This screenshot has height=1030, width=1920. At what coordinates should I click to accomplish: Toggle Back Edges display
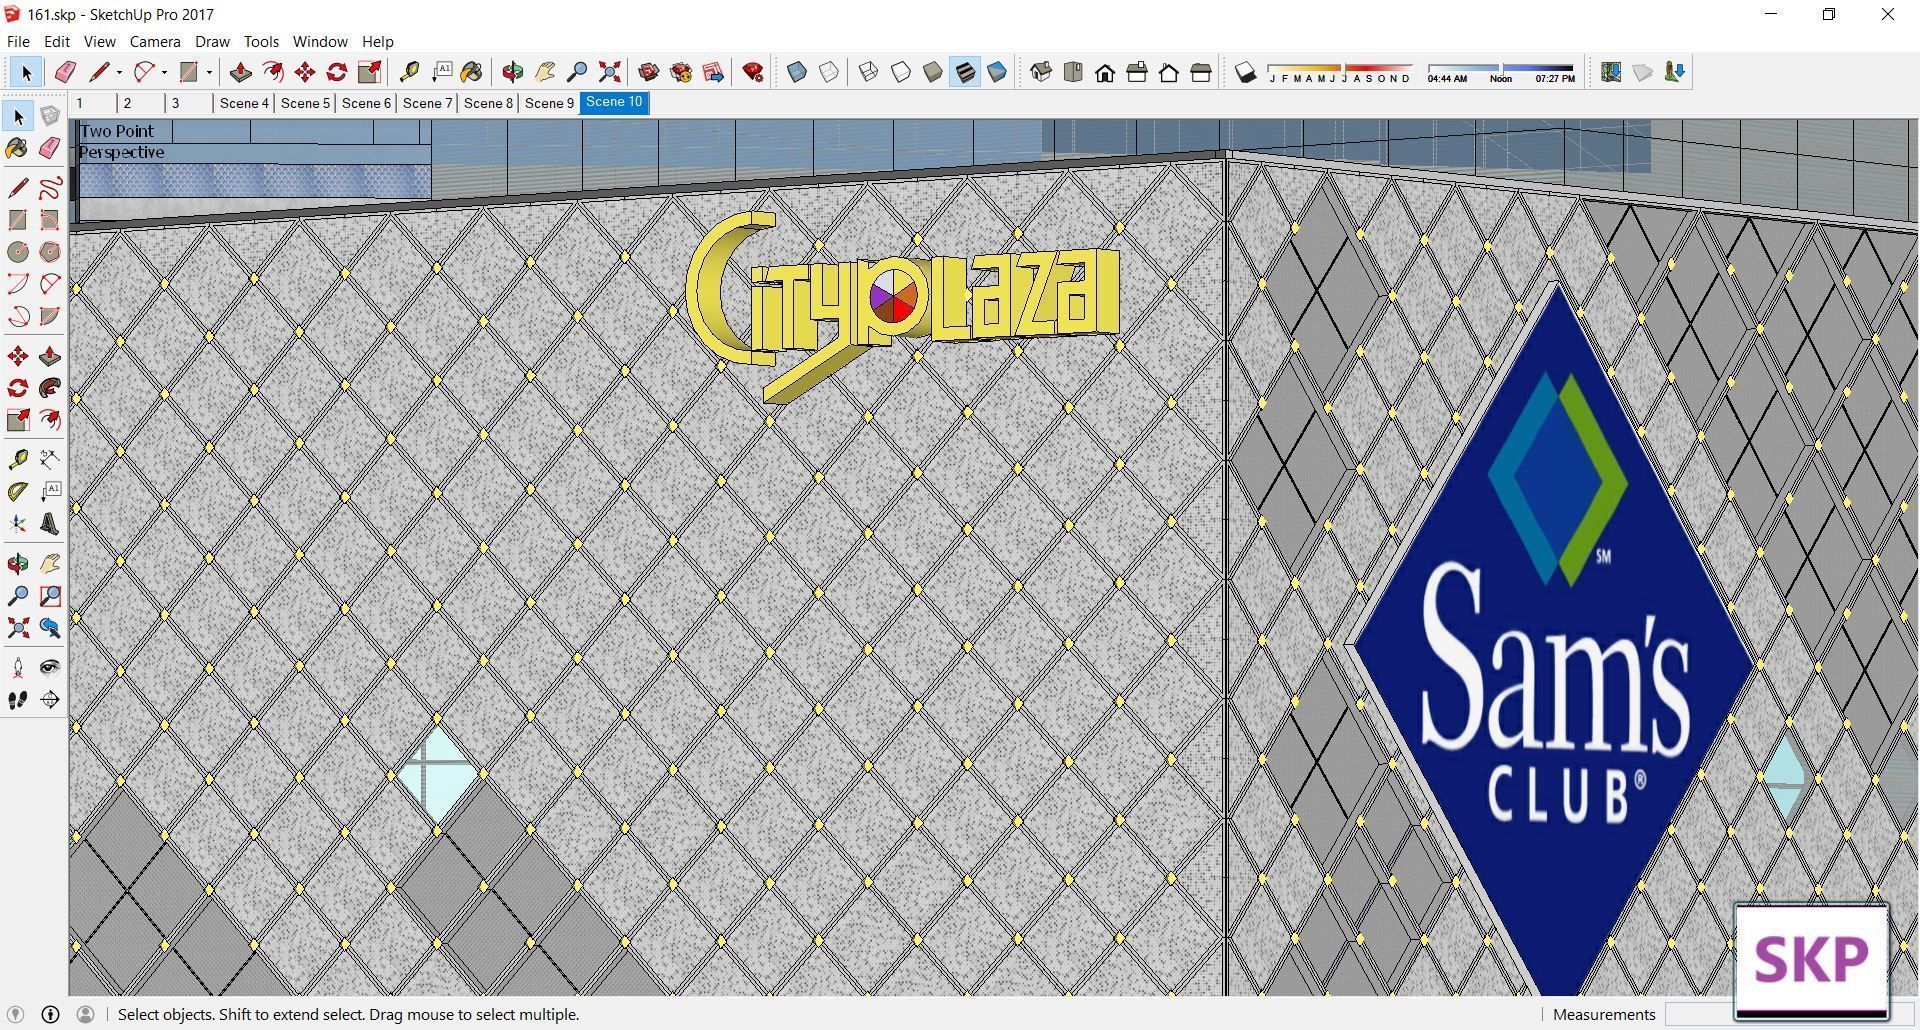pos(829,72)
